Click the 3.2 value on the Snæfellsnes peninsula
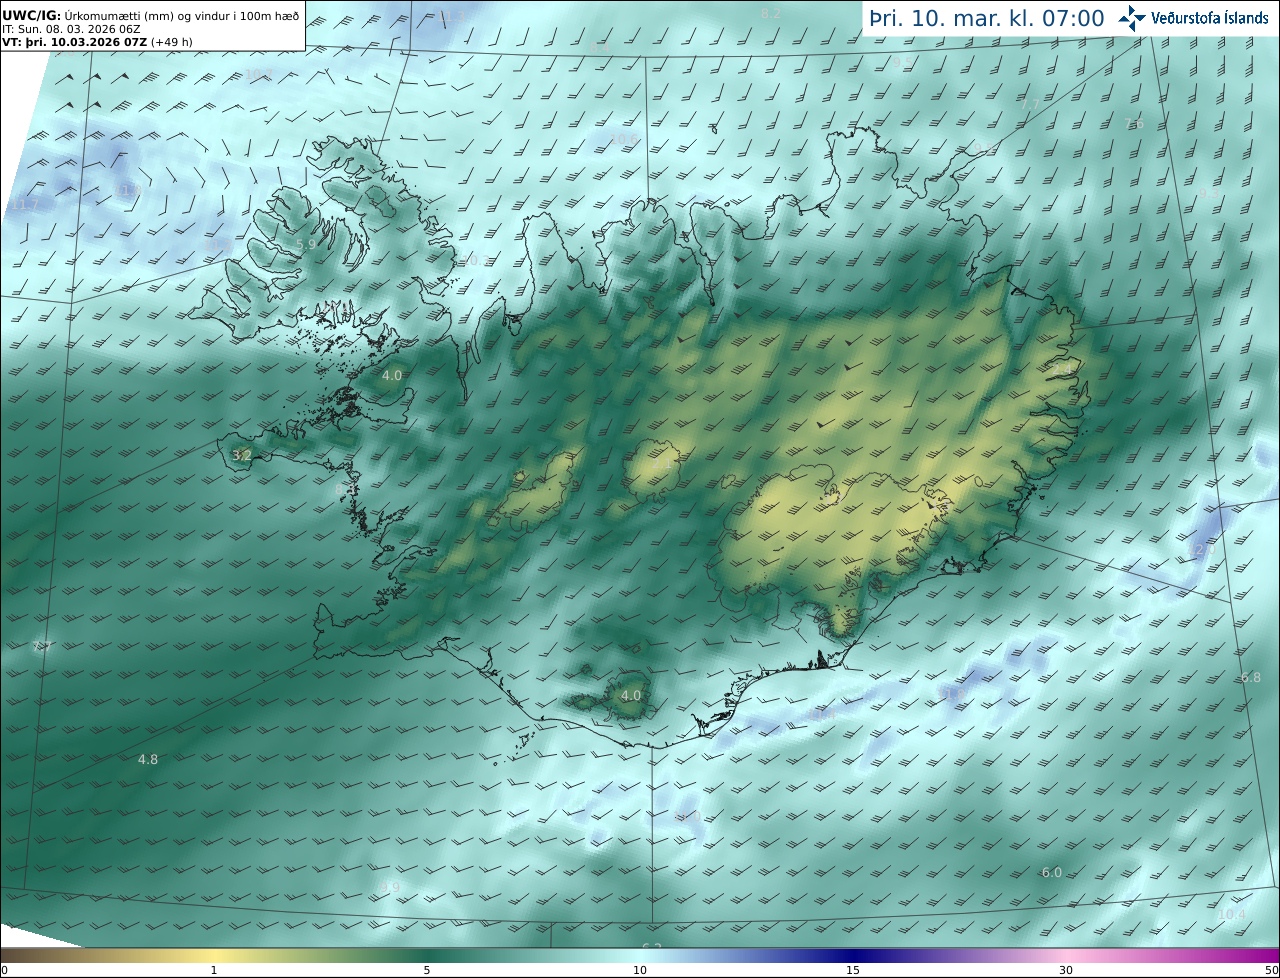This screenshot has width=1280, height=978. (241, 455)
